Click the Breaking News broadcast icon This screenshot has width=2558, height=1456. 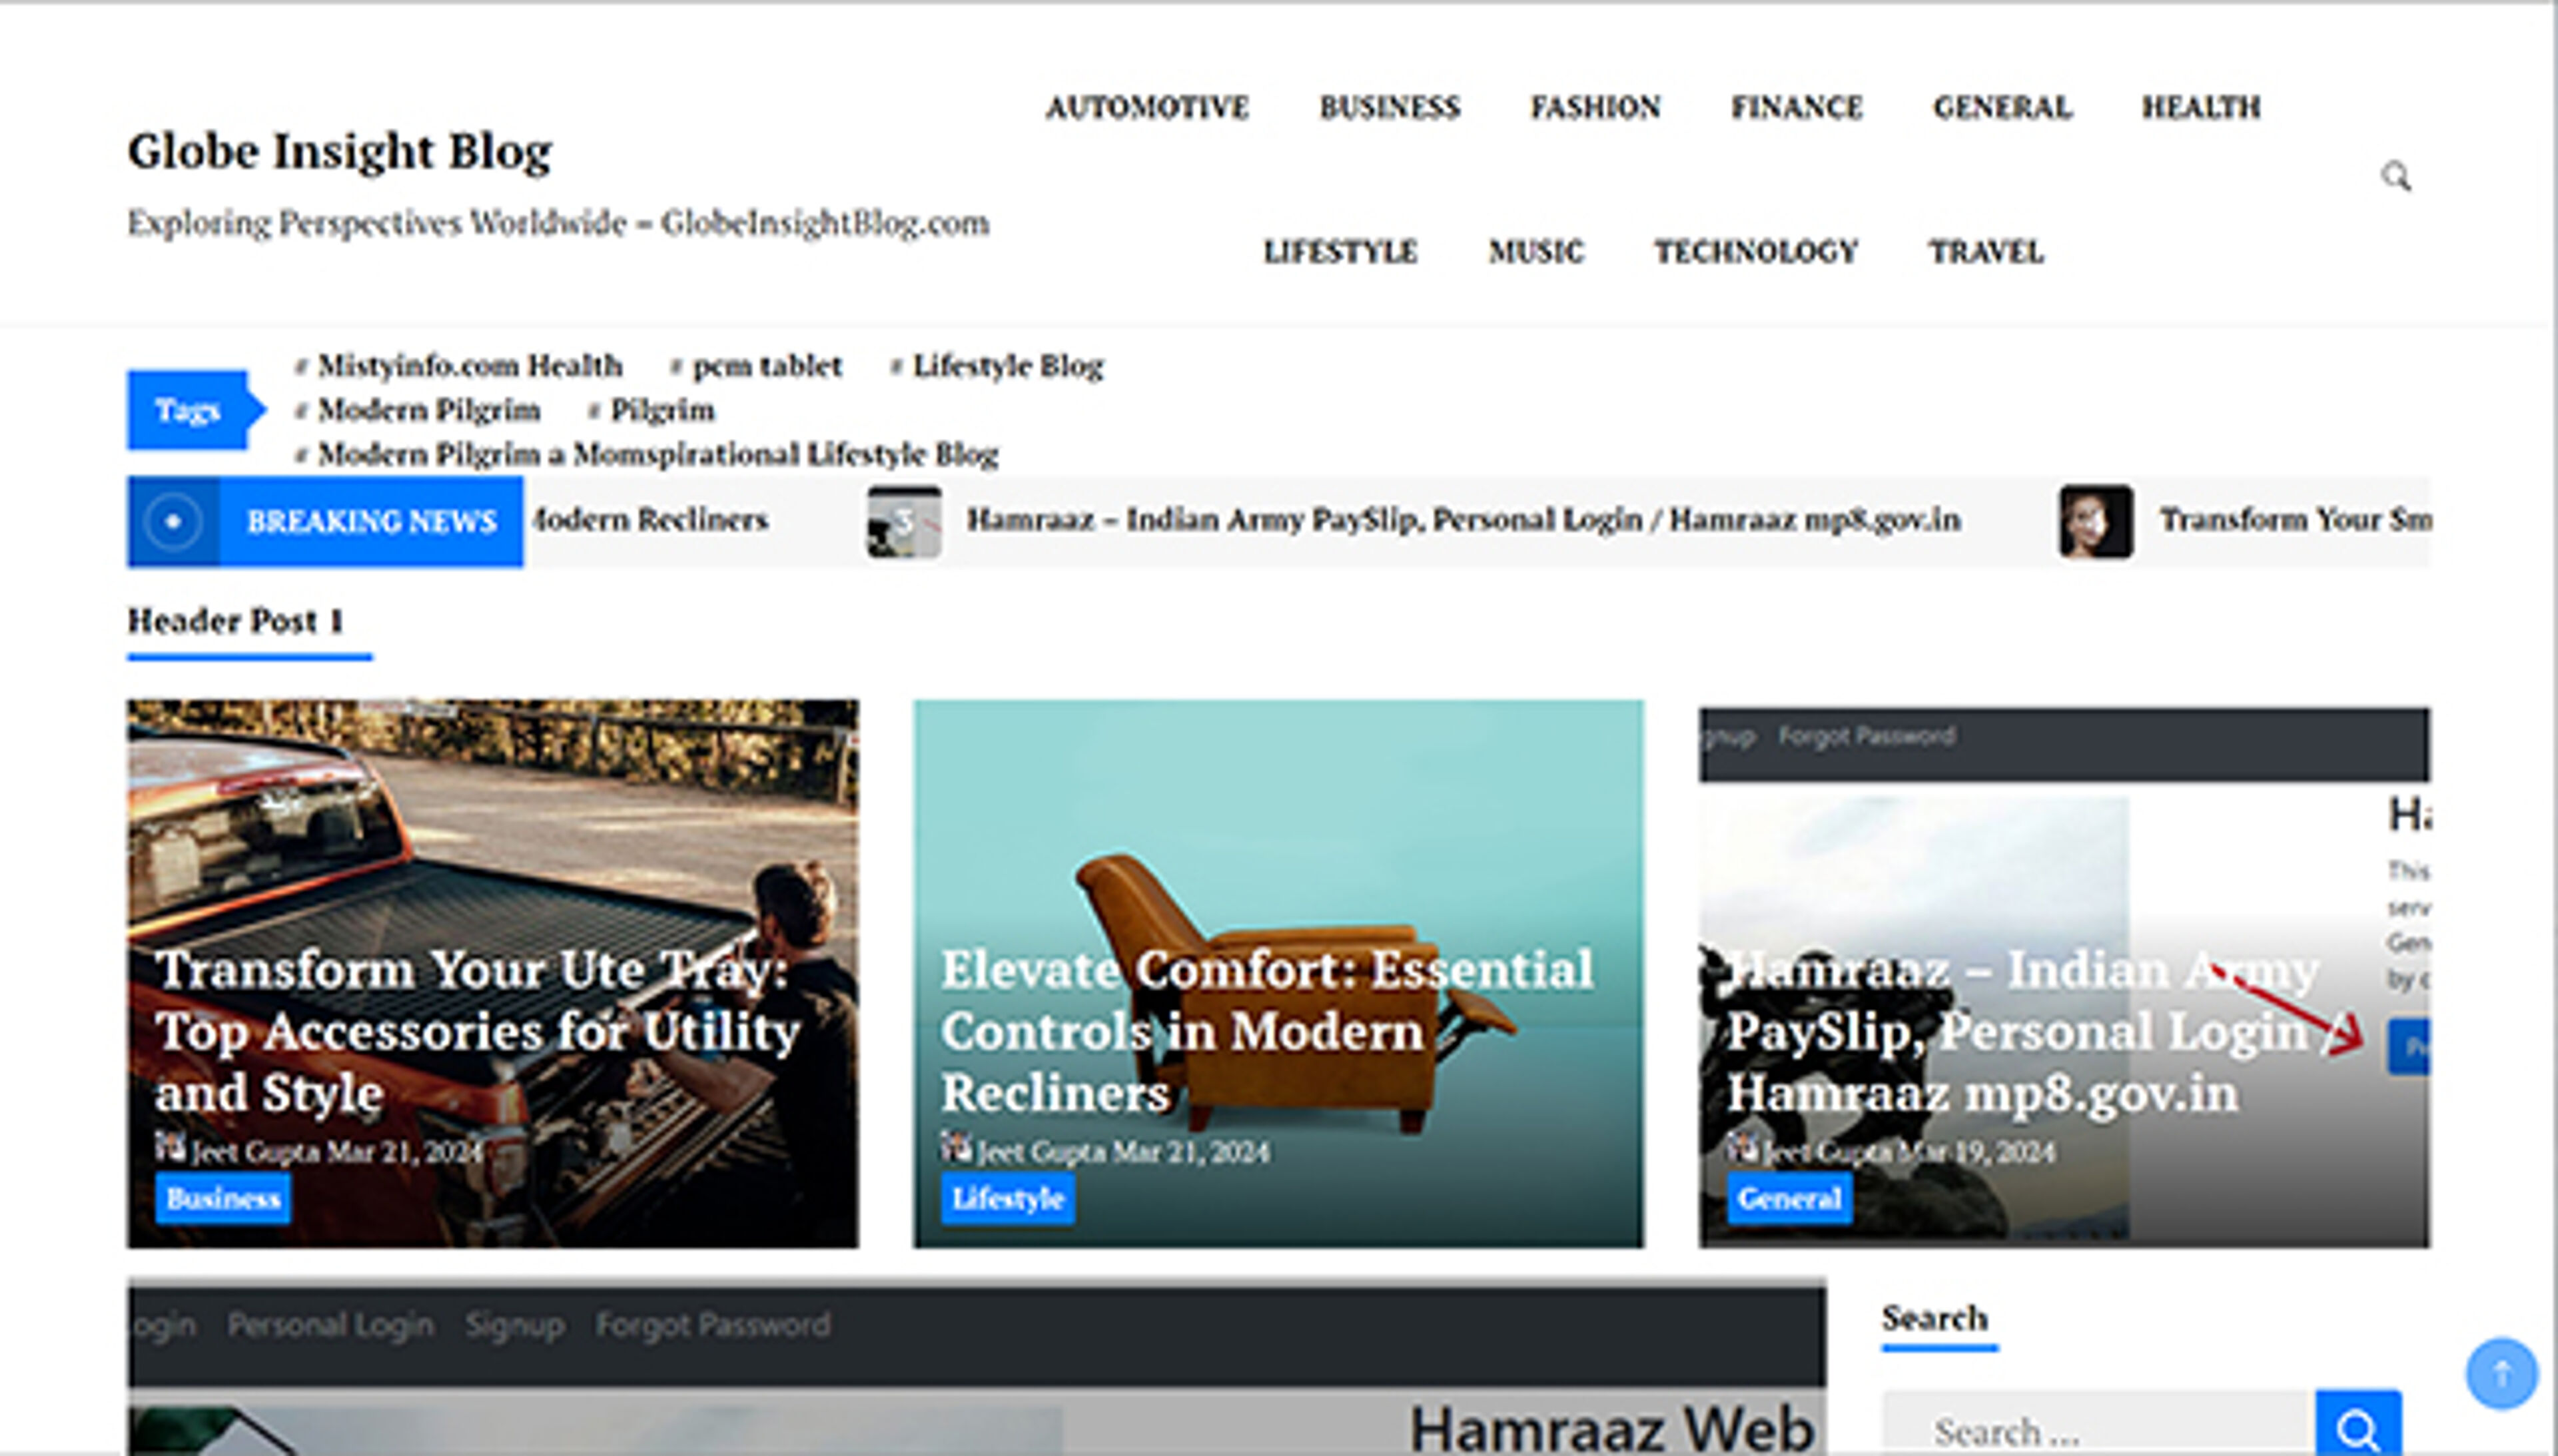pos(173,521)
